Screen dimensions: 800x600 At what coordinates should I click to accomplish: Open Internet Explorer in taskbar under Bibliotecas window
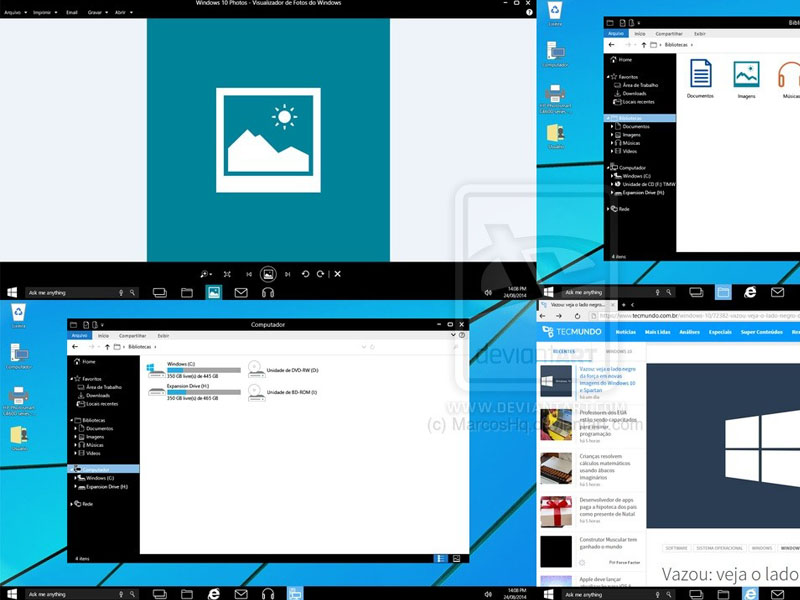750,292
